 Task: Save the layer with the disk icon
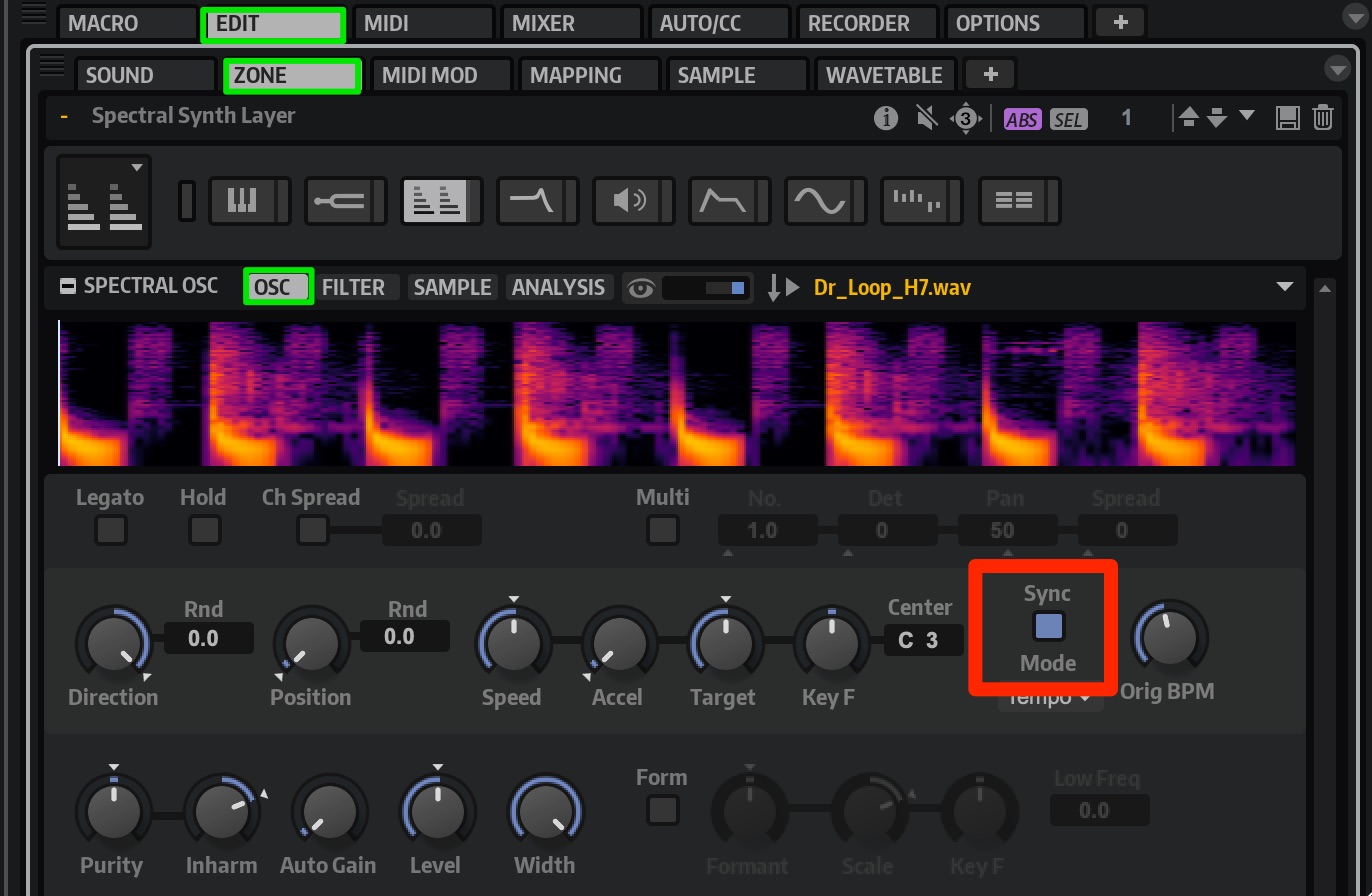(x=1288, y=118)
